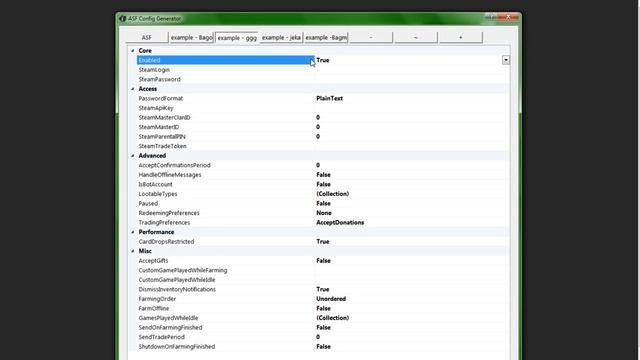Open the 'example - jeka' tab
This screenshot has height=360, width=640.
click(281, 38)
